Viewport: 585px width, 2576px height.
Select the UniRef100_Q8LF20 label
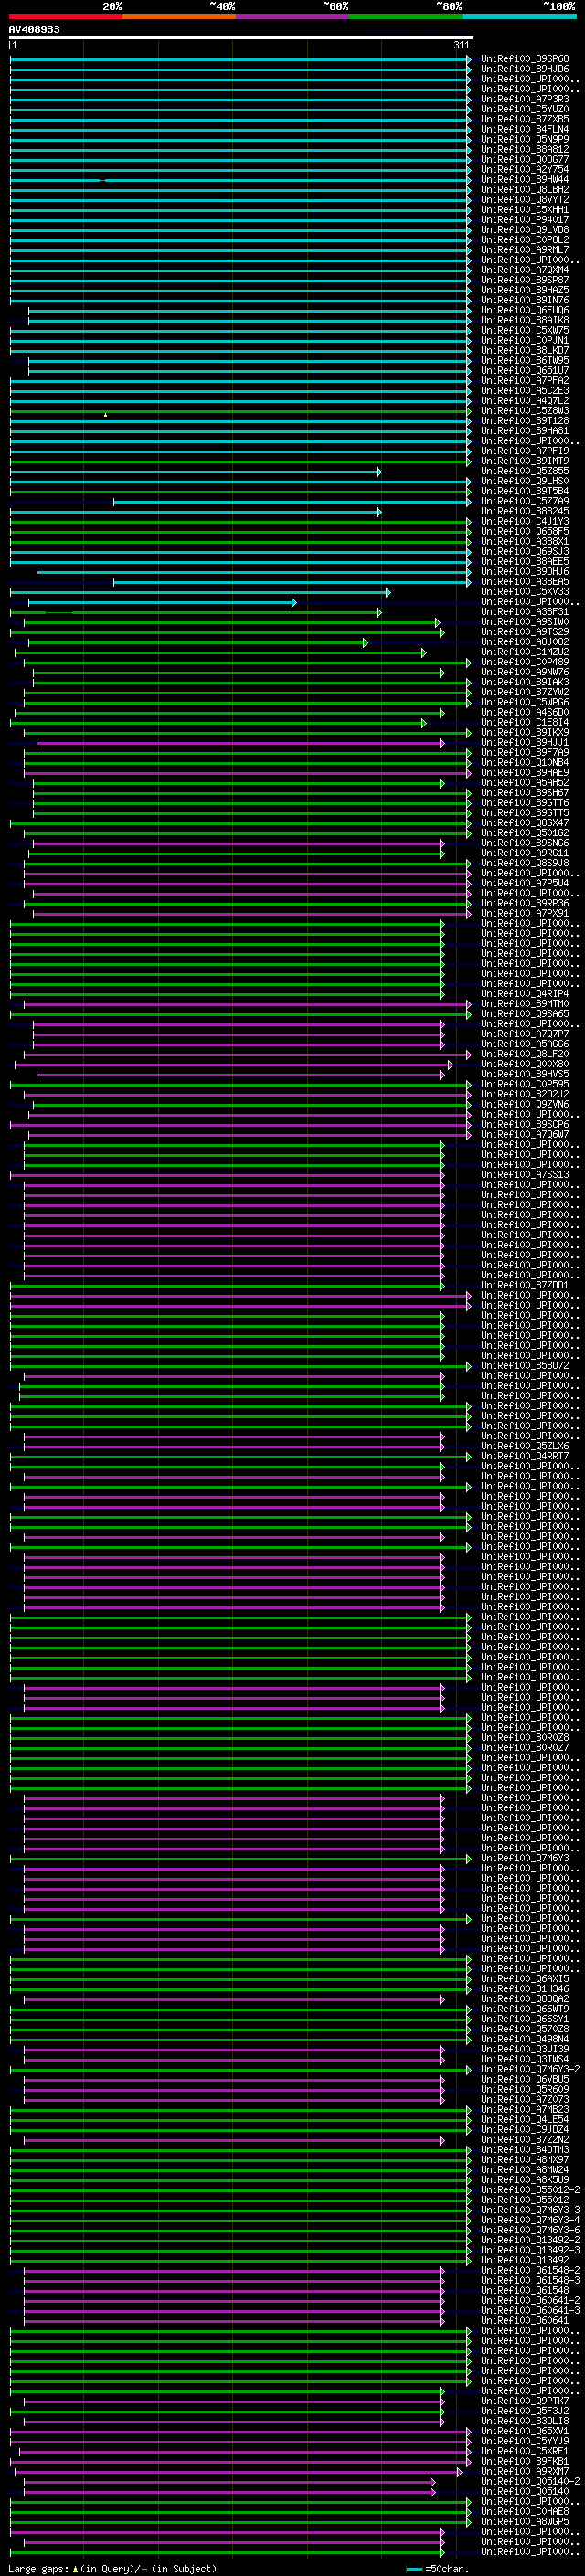(524, 1054)
